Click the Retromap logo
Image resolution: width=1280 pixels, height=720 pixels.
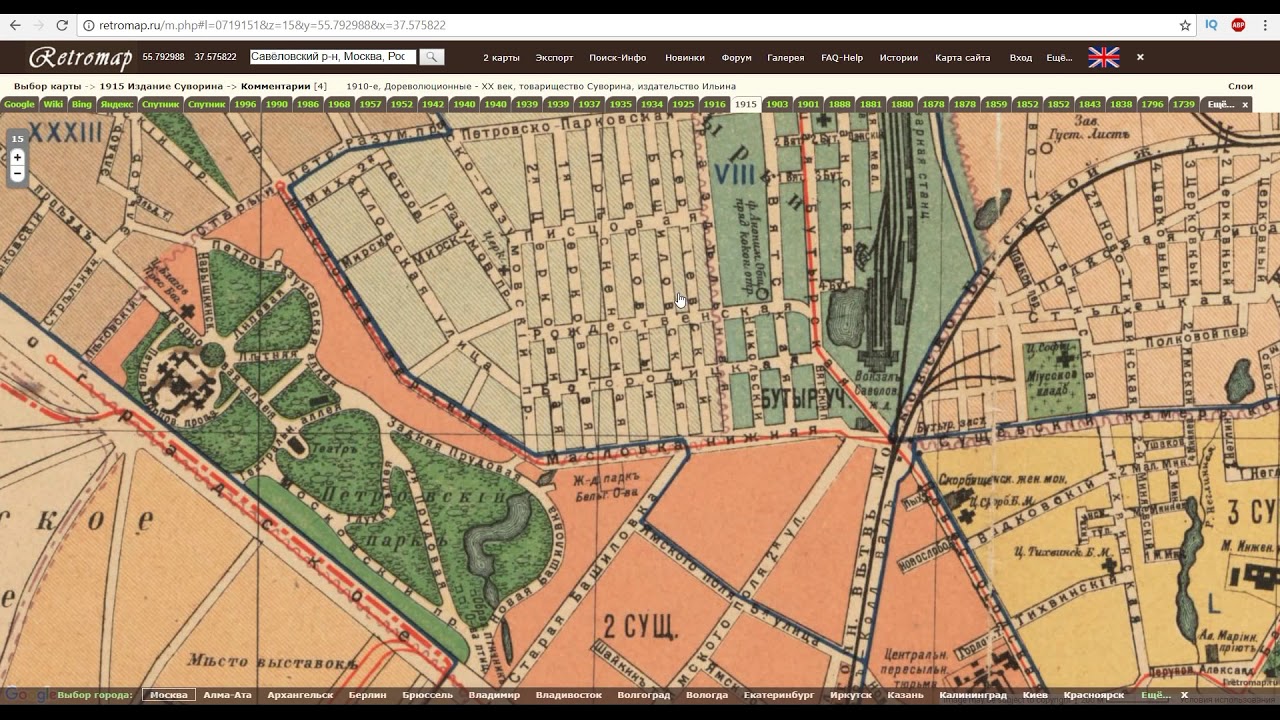pyautogui.click(x=80, y=58)
